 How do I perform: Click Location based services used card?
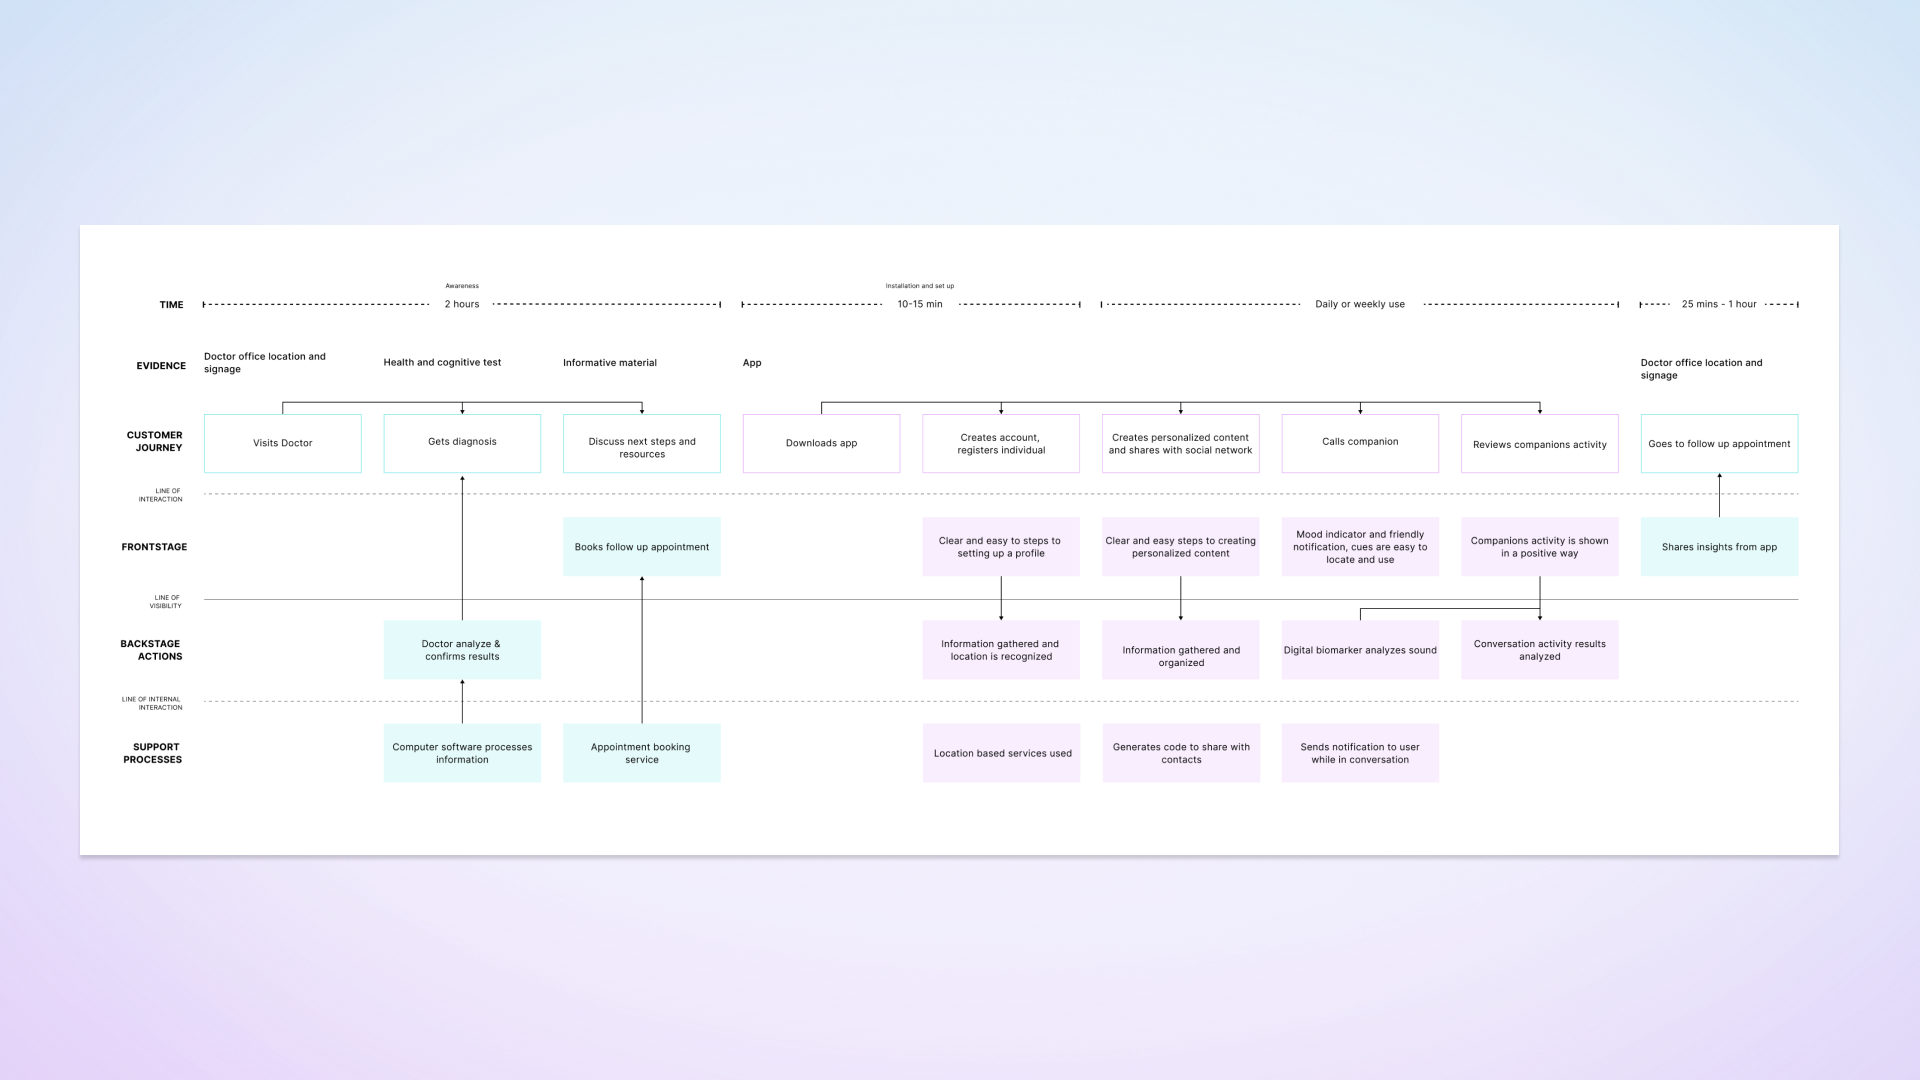(x=1001, y=753)
